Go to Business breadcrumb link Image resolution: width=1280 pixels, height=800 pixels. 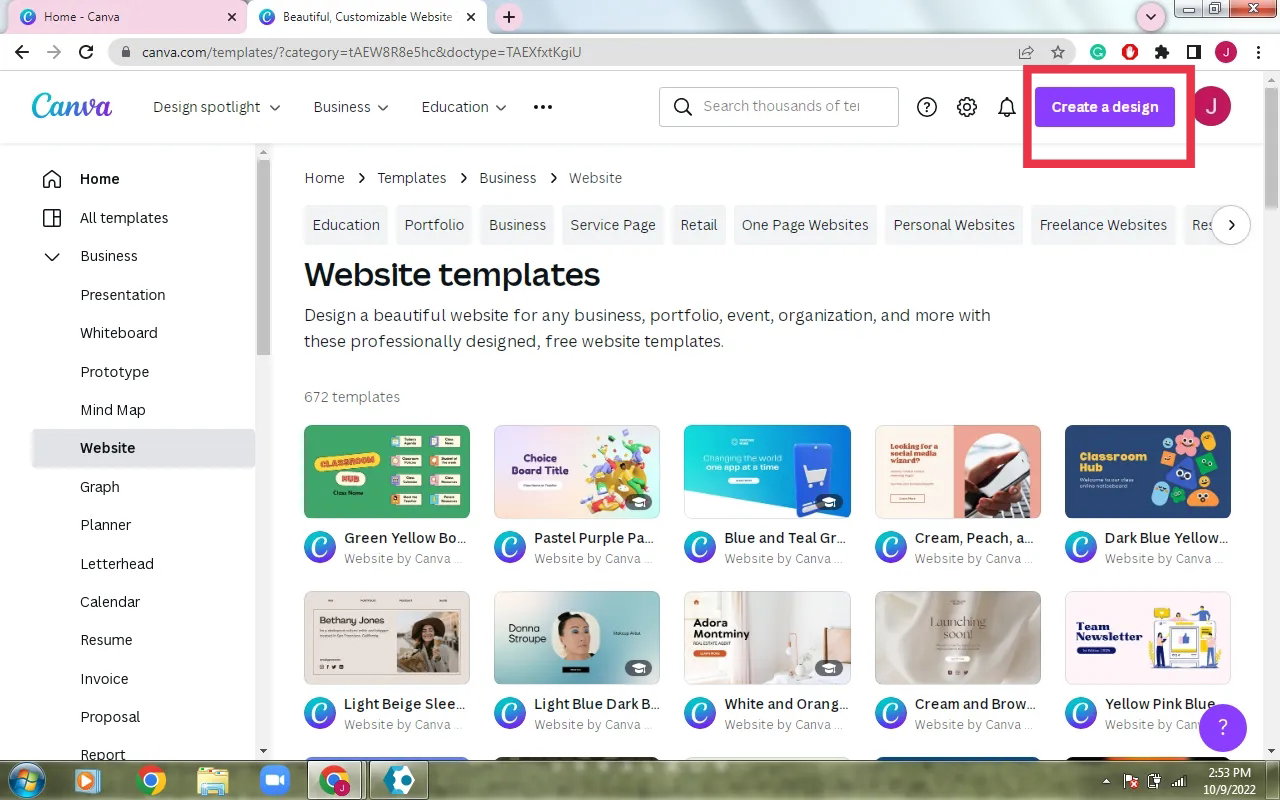[508, 178]
